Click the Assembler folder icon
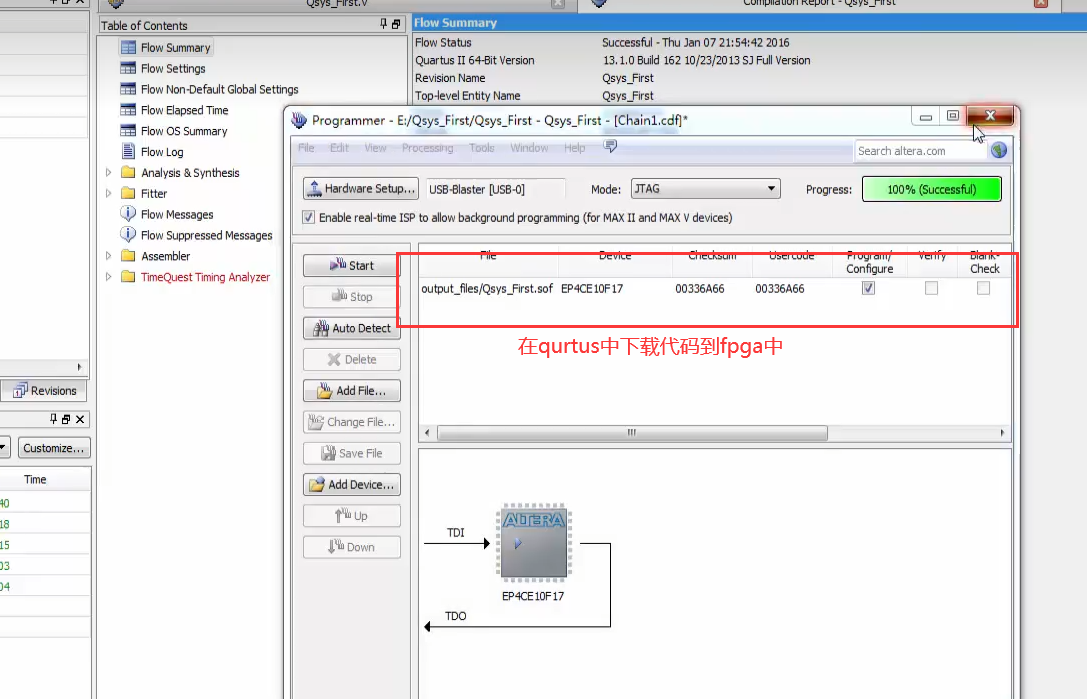 [128, 256]
